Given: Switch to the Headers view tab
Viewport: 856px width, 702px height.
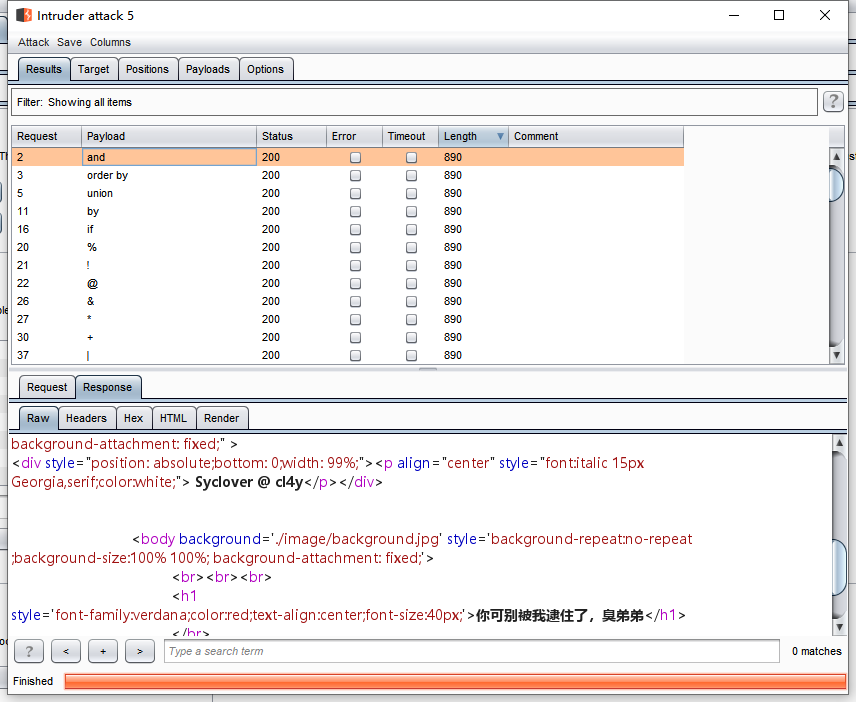Looking at the screenshot, I should coord(86,418).
